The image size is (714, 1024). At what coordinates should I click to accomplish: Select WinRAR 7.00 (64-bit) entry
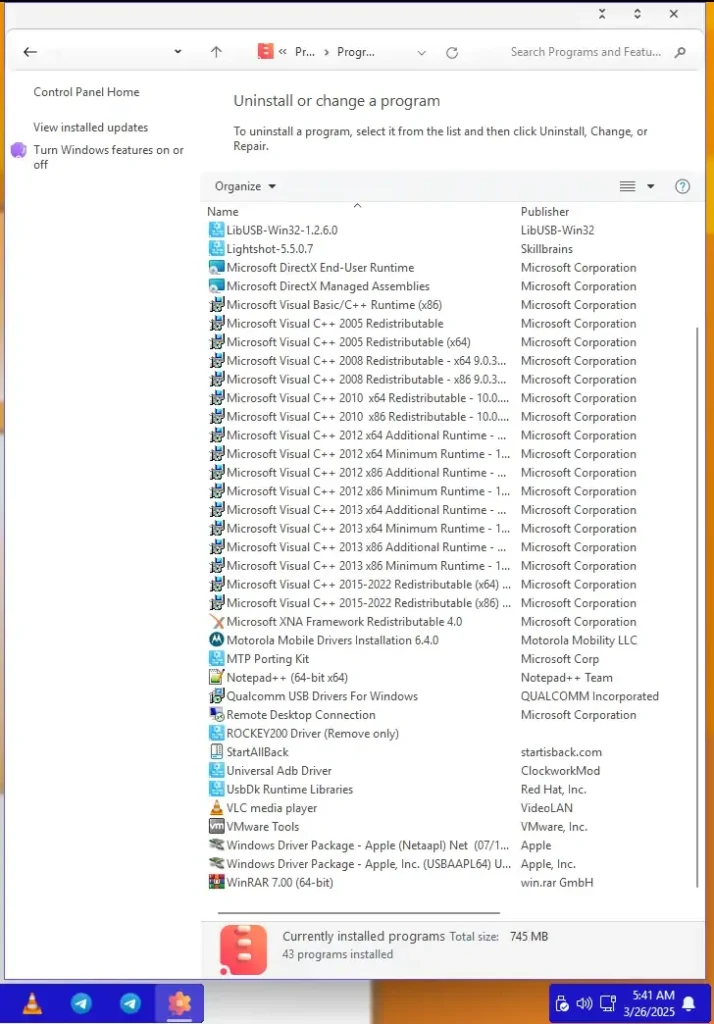[x=279, y=882]
